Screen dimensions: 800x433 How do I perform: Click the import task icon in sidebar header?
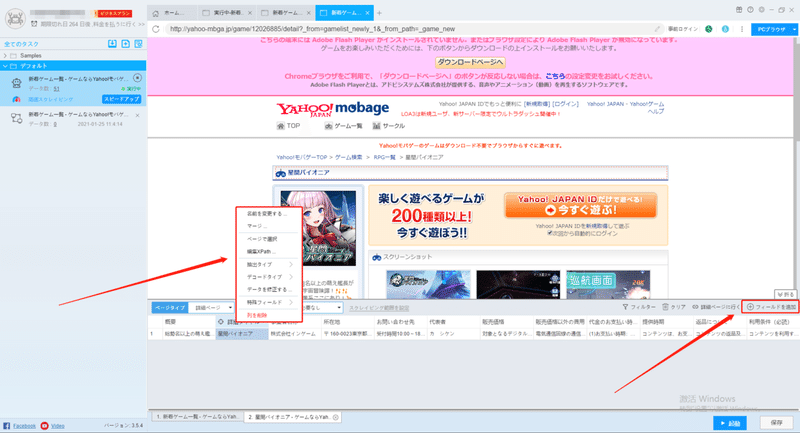(x=112, y=44)
